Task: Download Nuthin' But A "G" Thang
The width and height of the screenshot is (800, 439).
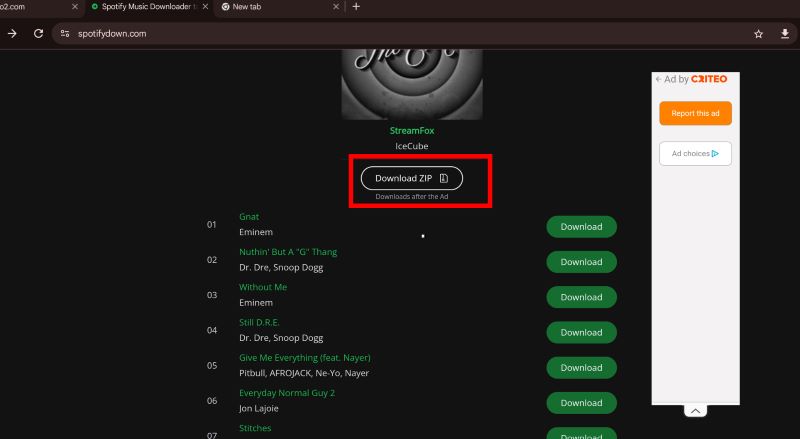Action: (x=581, y=262)
